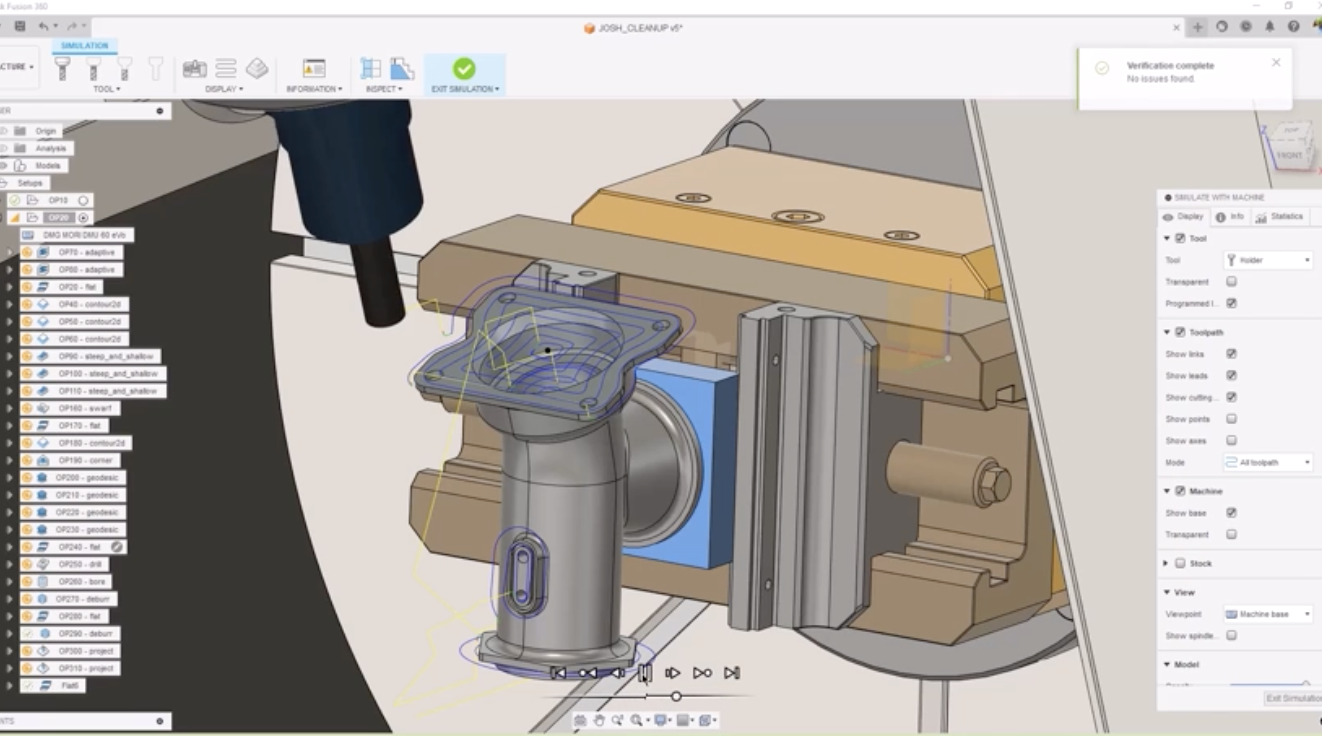Enable the Show points checkbox
The height and width of the screenshot is (736, 1322).
[x=1231, y=419]
